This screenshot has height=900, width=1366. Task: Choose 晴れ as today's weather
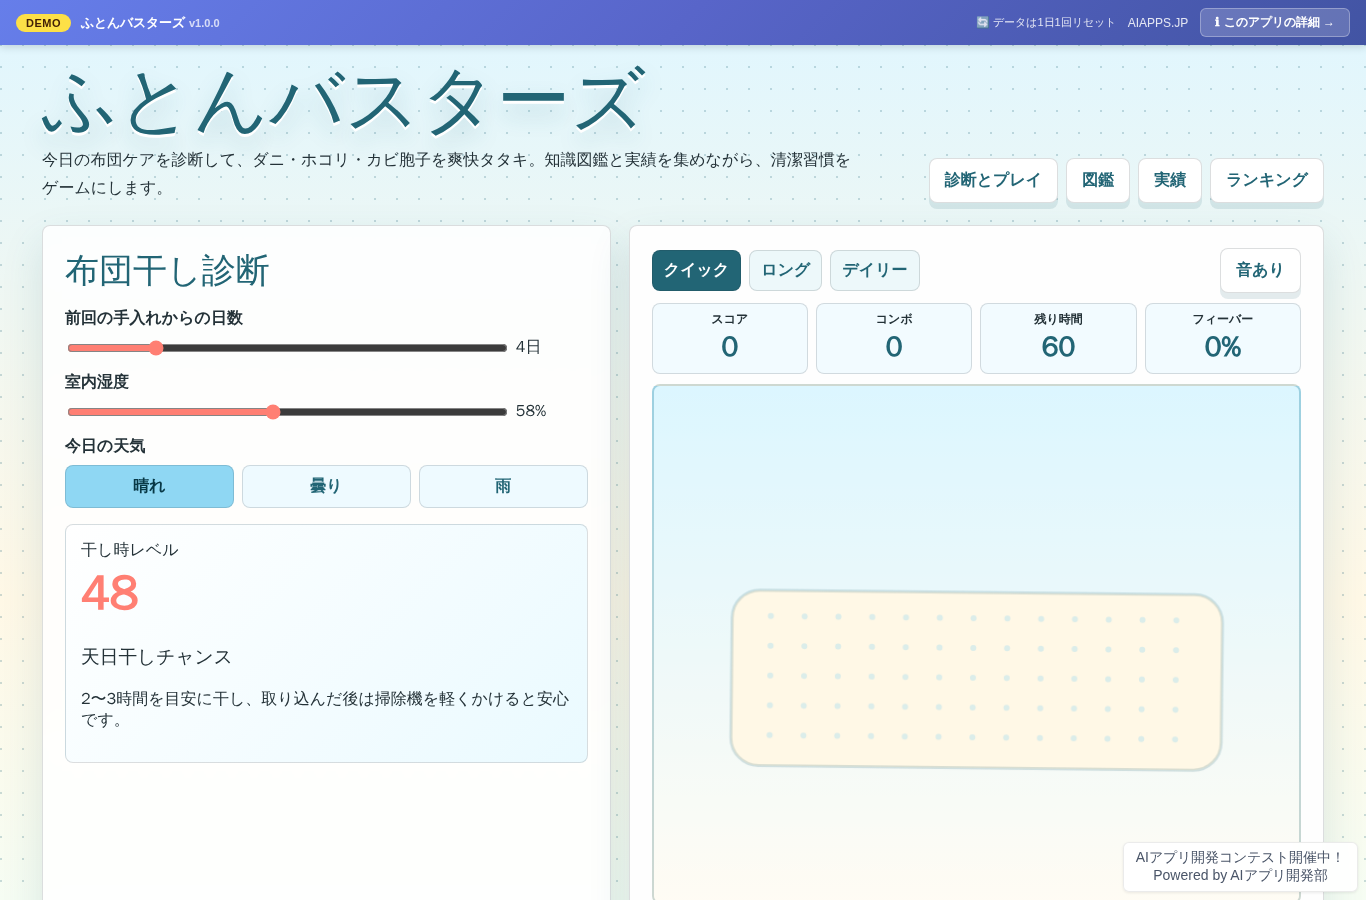149,486
